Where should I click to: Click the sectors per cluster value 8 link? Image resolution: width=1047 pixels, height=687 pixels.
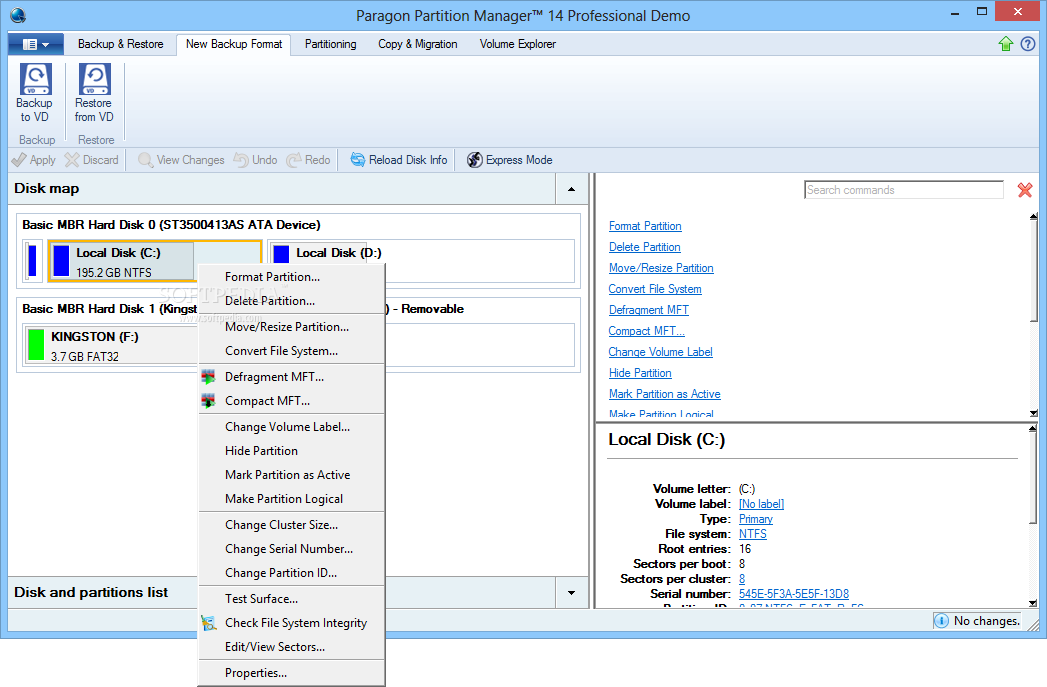[x=742, y=579]
